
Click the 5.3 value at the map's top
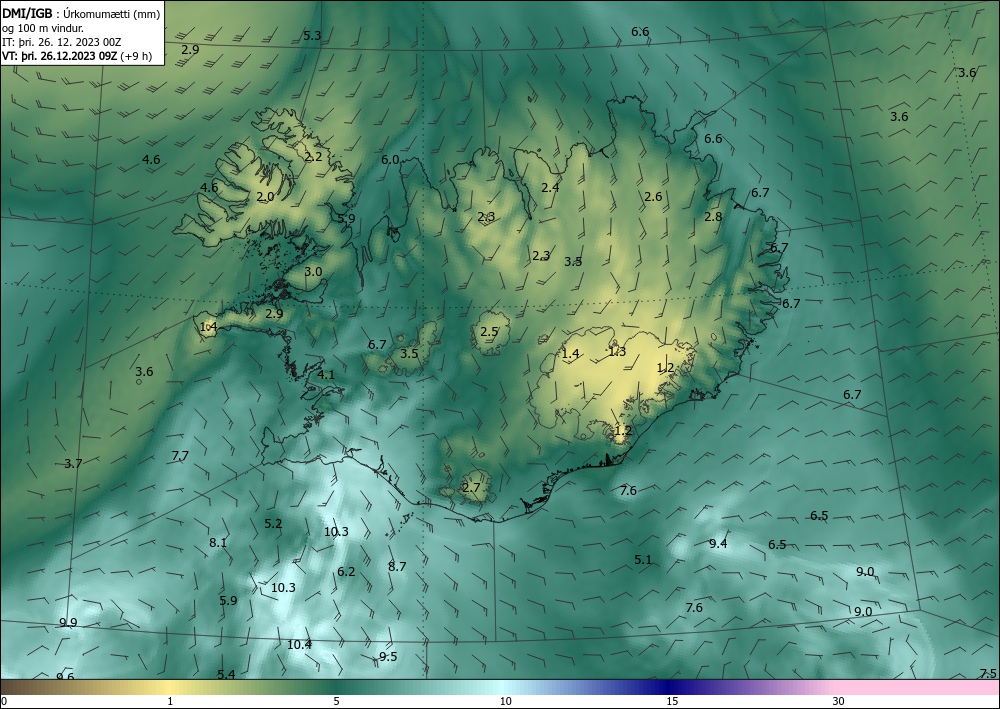tap(312, 36)
